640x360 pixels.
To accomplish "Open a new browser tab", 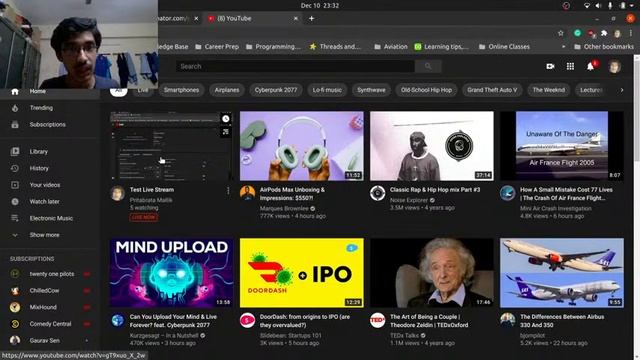I will point(311,18).
